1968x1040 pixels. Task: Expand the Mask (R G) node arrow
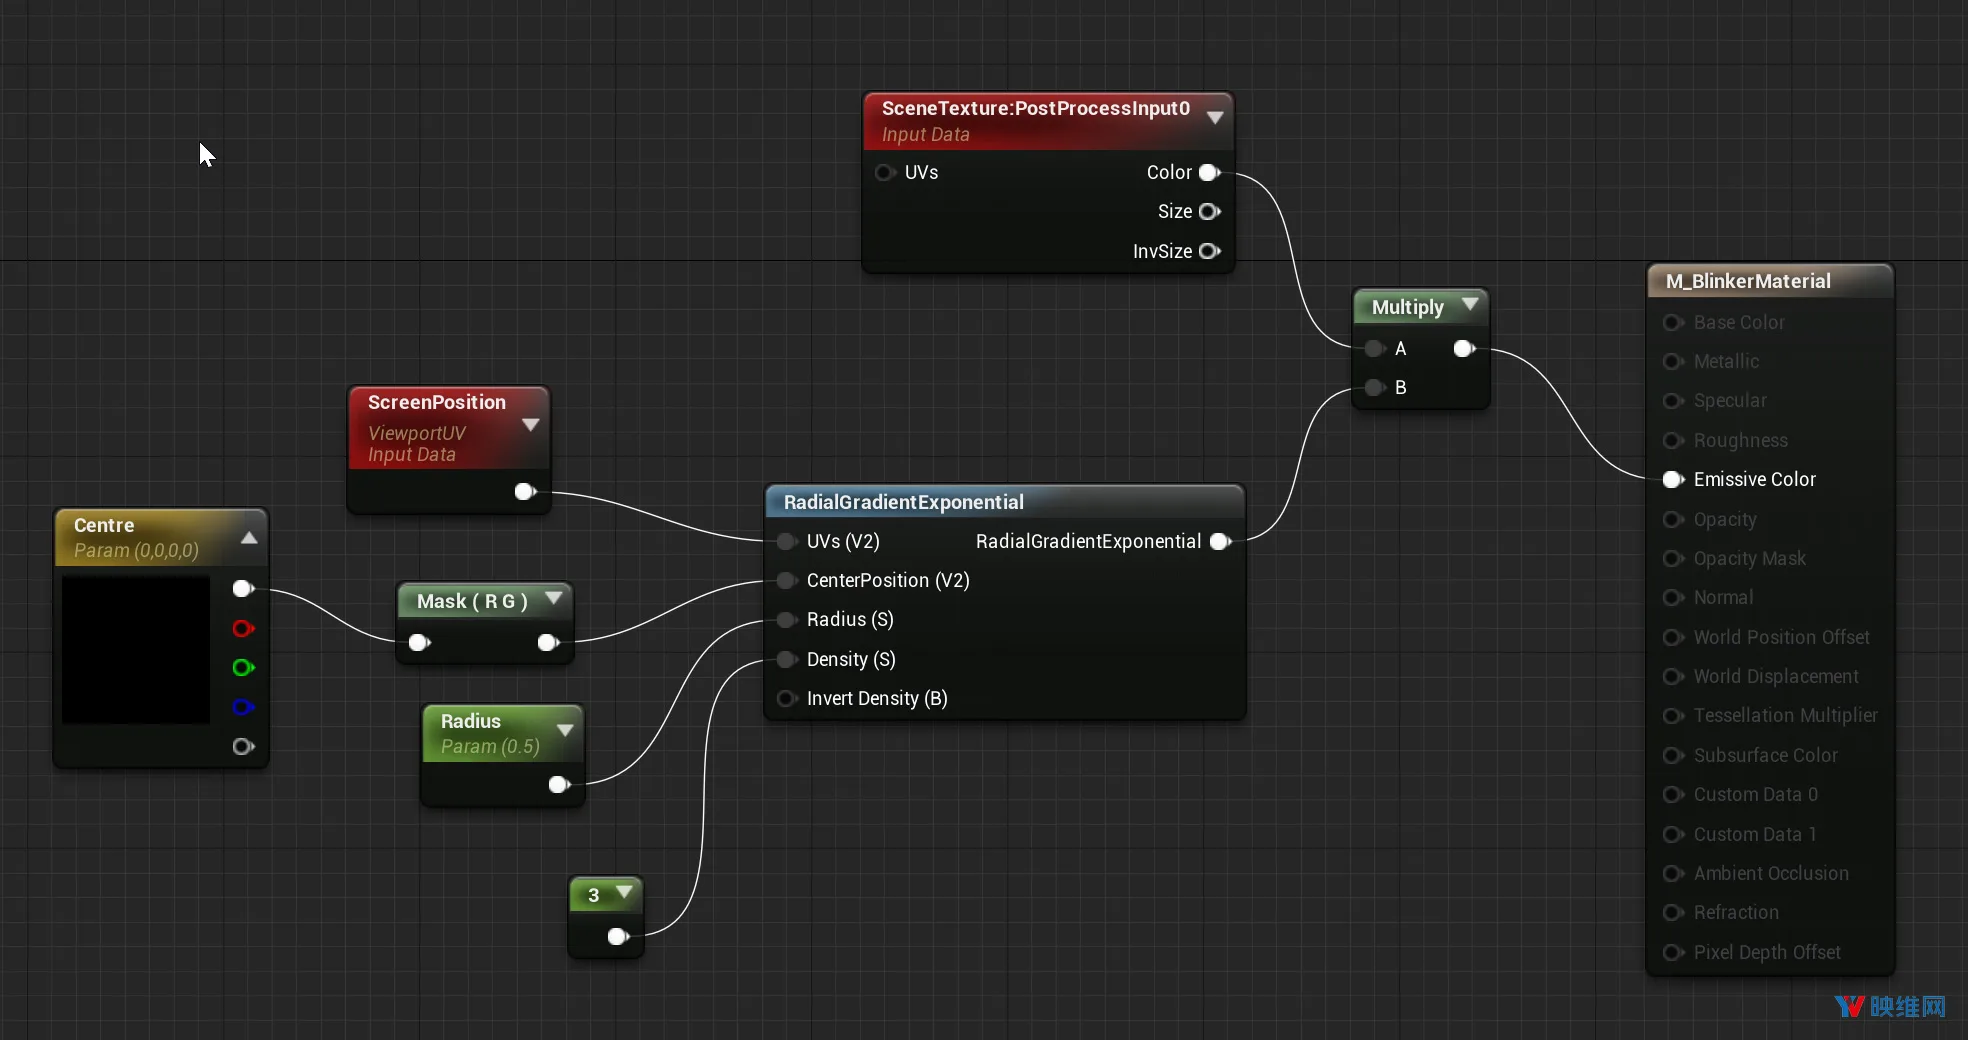point(553,598)
